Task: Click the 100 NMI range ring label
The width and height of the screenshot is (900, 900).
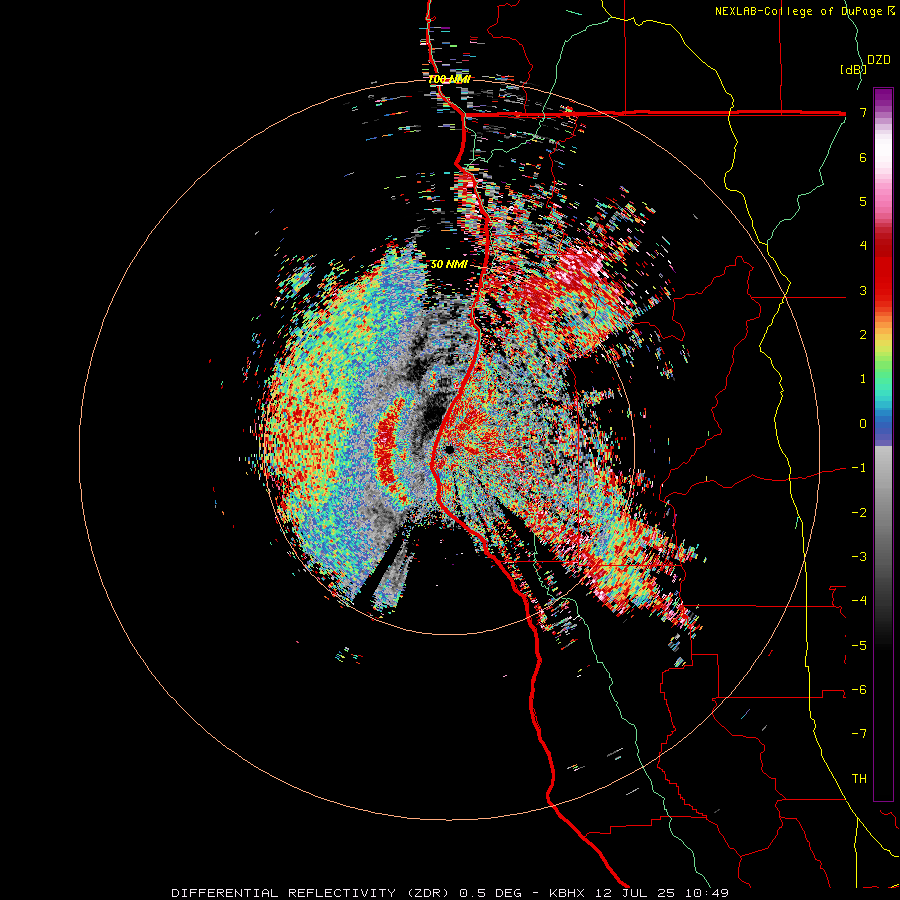Action: click(x=449, y=79)
